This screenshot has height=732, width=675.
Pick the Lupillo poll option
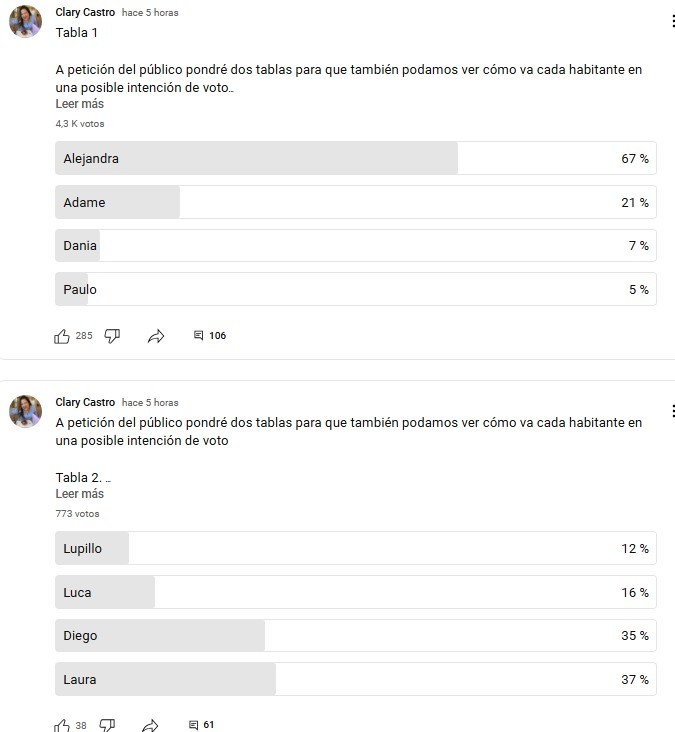[355, 548]
